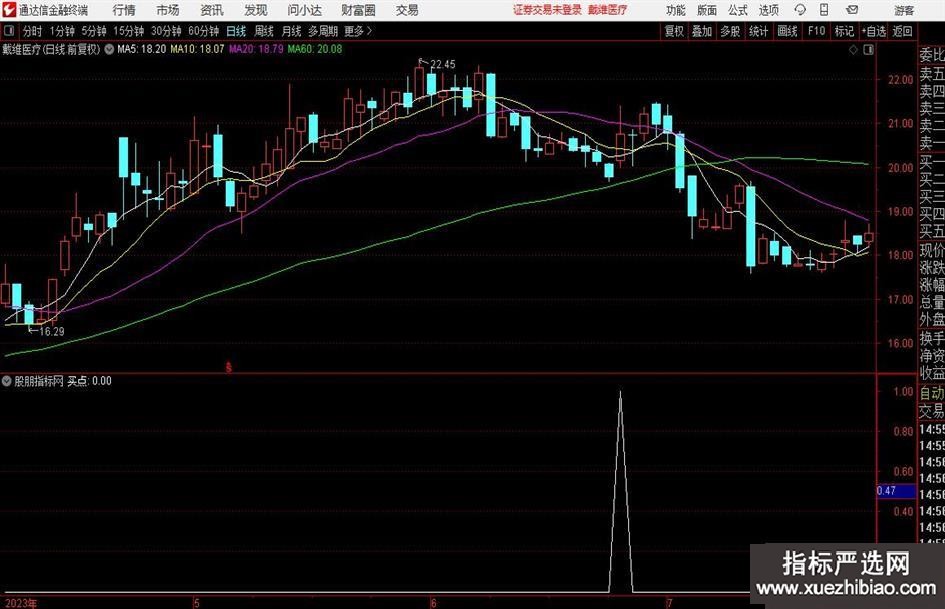Viewport: 945px width, 609px height.
Task: Click the red 戴维医疗 stock name in title bar
Action: (x=608, y=10)
